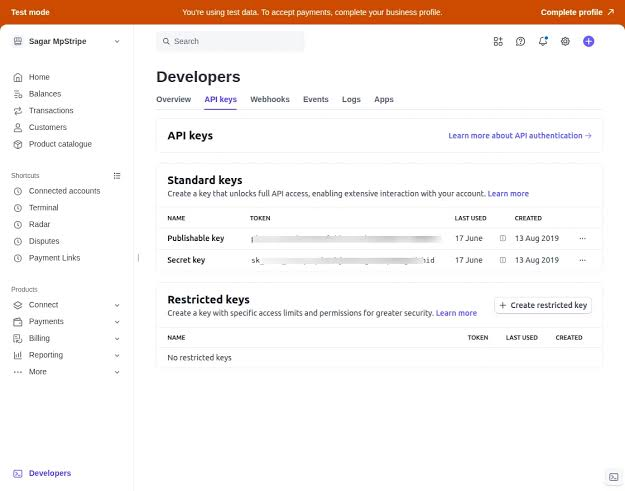Click the Connect layers icon
Image resolution: width=625 pixels, height=491 pixels.
[x=18, y=305]
